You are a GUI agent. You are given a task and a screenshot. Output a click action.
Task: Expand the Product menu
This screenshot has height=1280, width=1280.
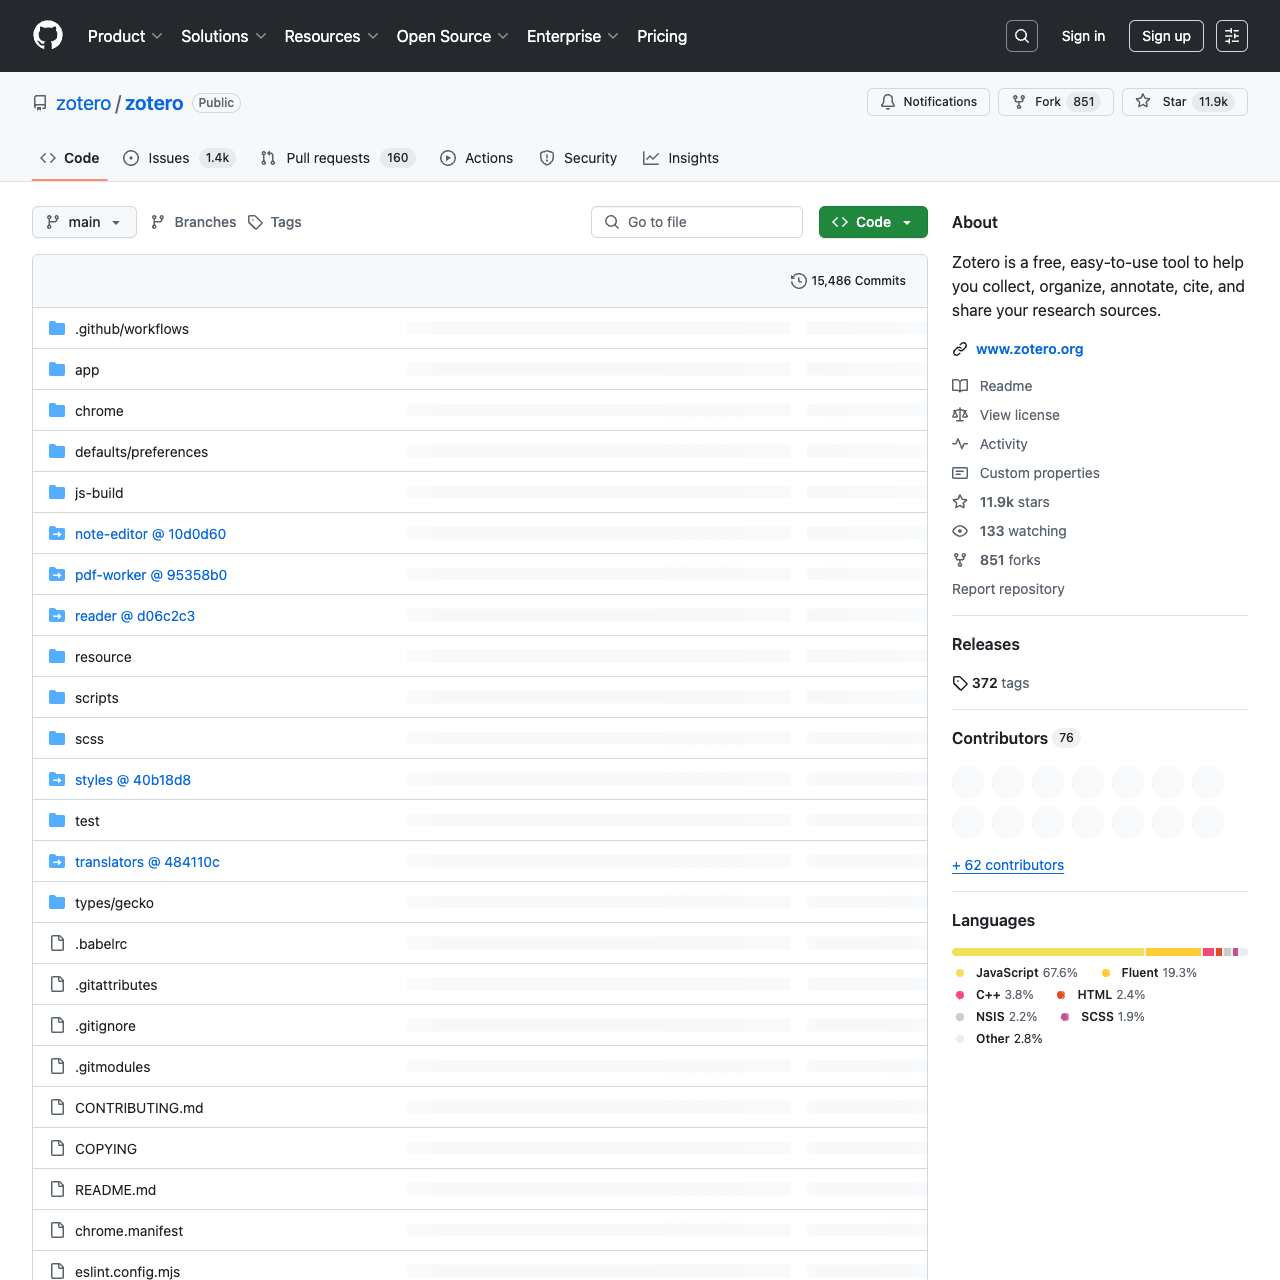tap(125, 36)
